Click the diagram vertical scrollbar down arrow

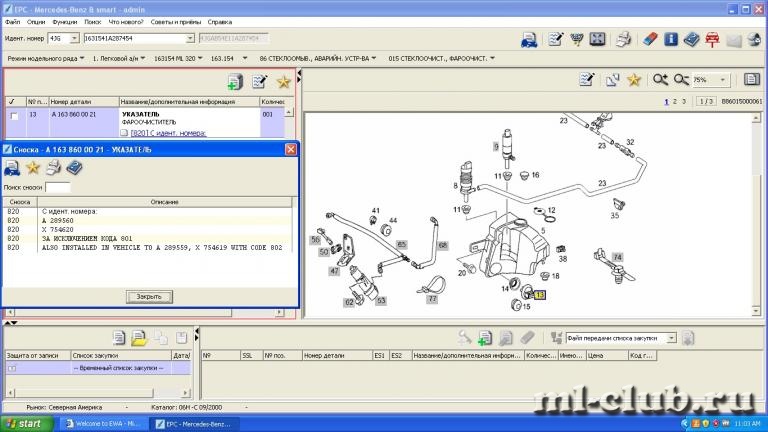pyautogui.click(x=756, y=311)
